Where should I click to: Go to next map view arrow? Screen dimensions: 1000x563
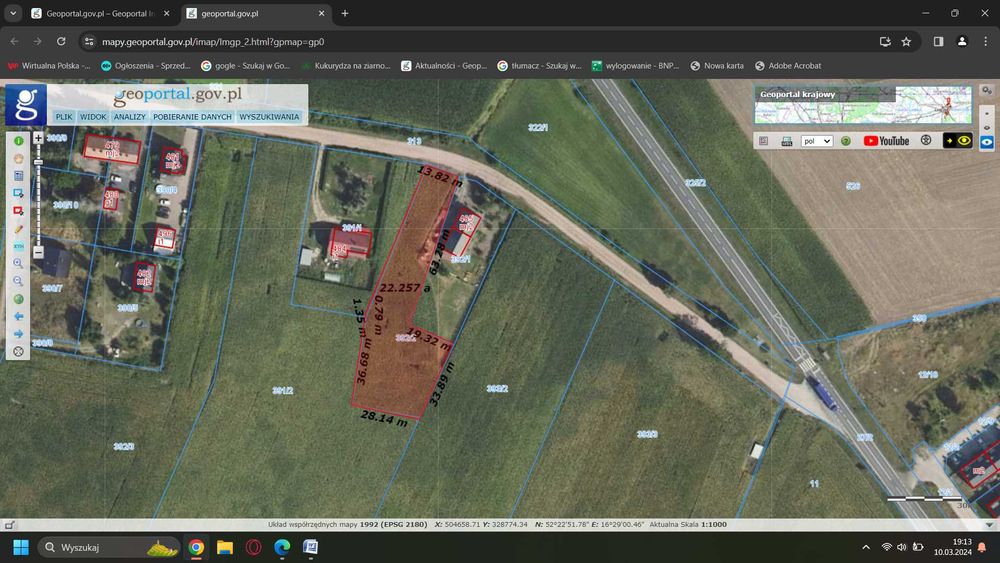[18, 333]
